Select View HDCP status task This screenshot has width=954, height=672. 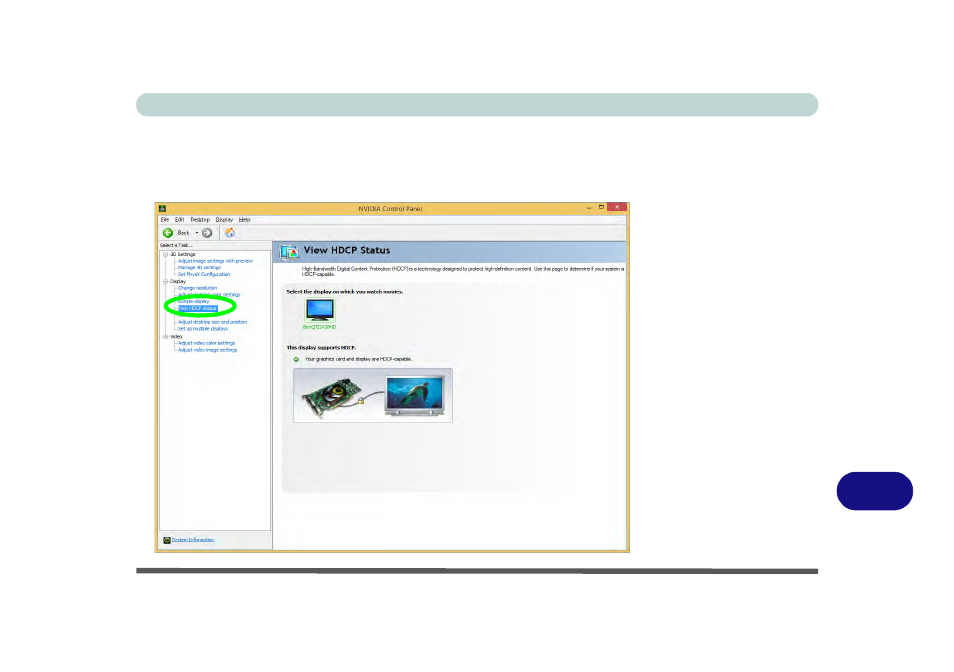pos(197,308)
